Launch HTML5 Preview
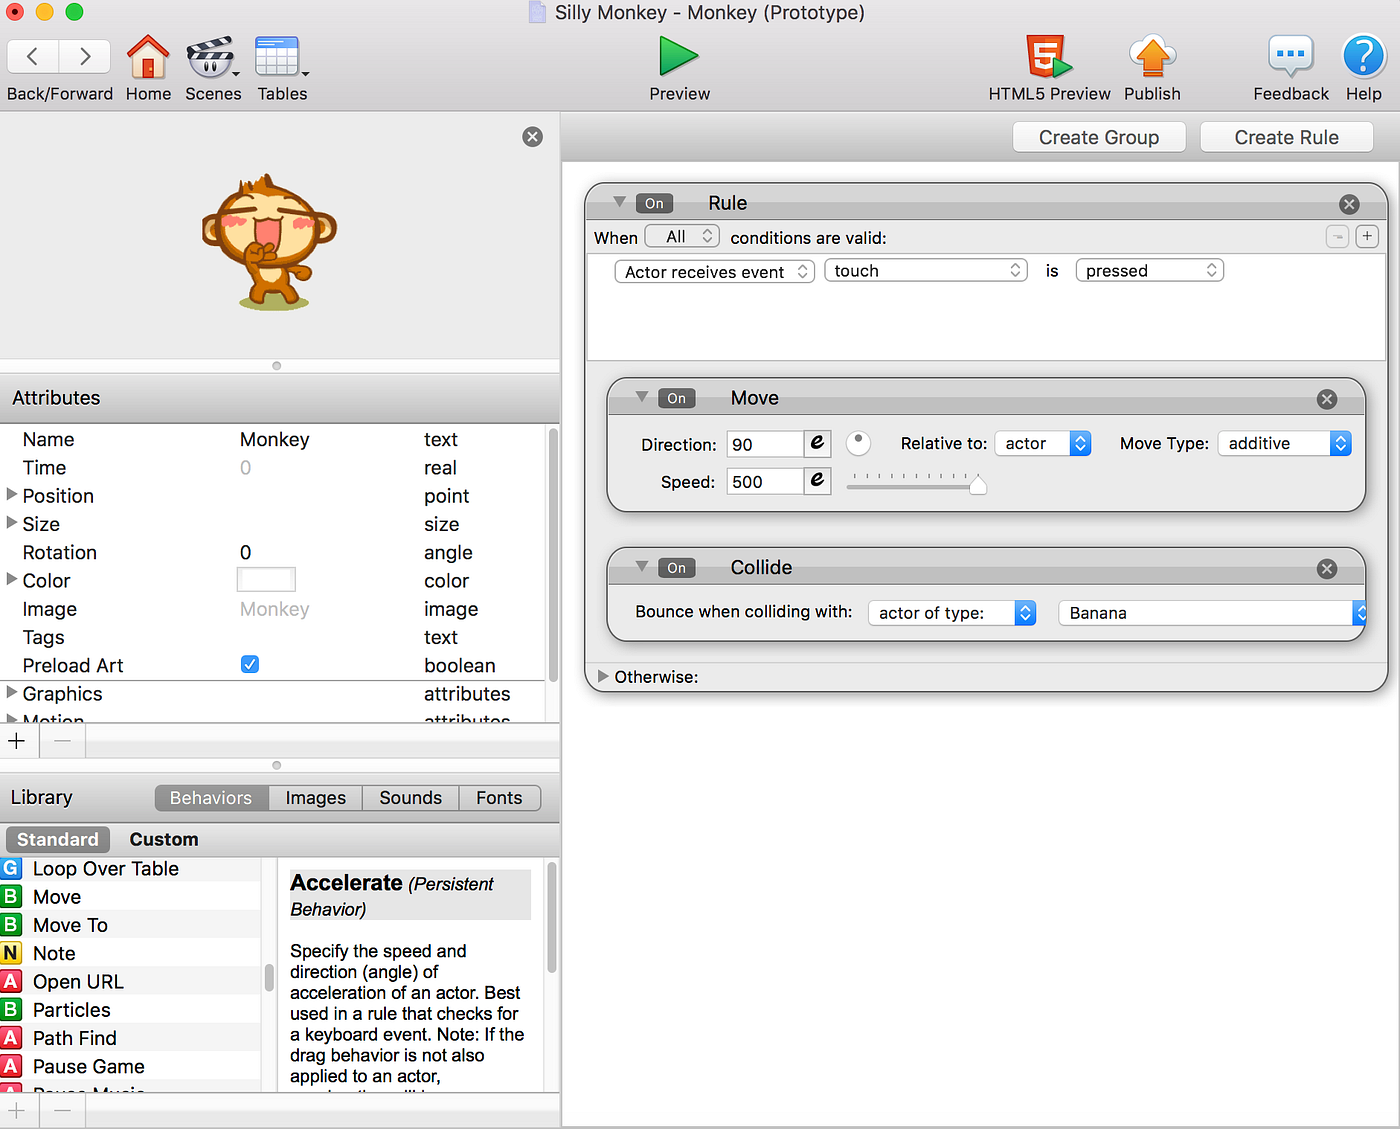1400x1129 pixels. [x=1048, y=57]
